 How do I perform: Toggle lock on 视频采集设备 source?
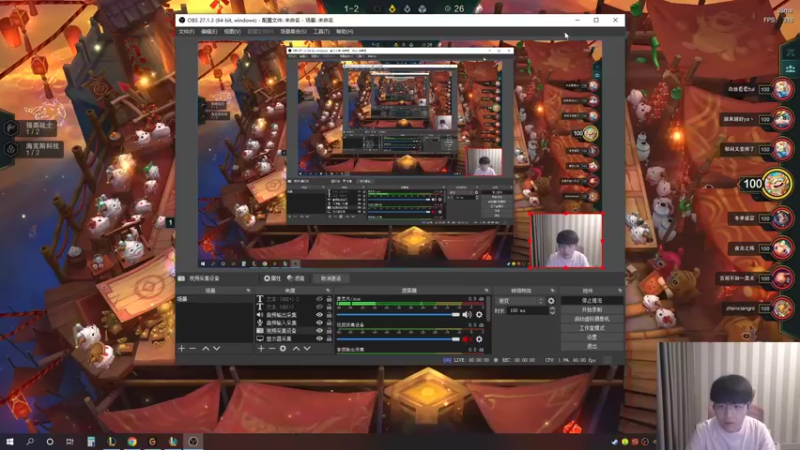(x=329, y=331)
